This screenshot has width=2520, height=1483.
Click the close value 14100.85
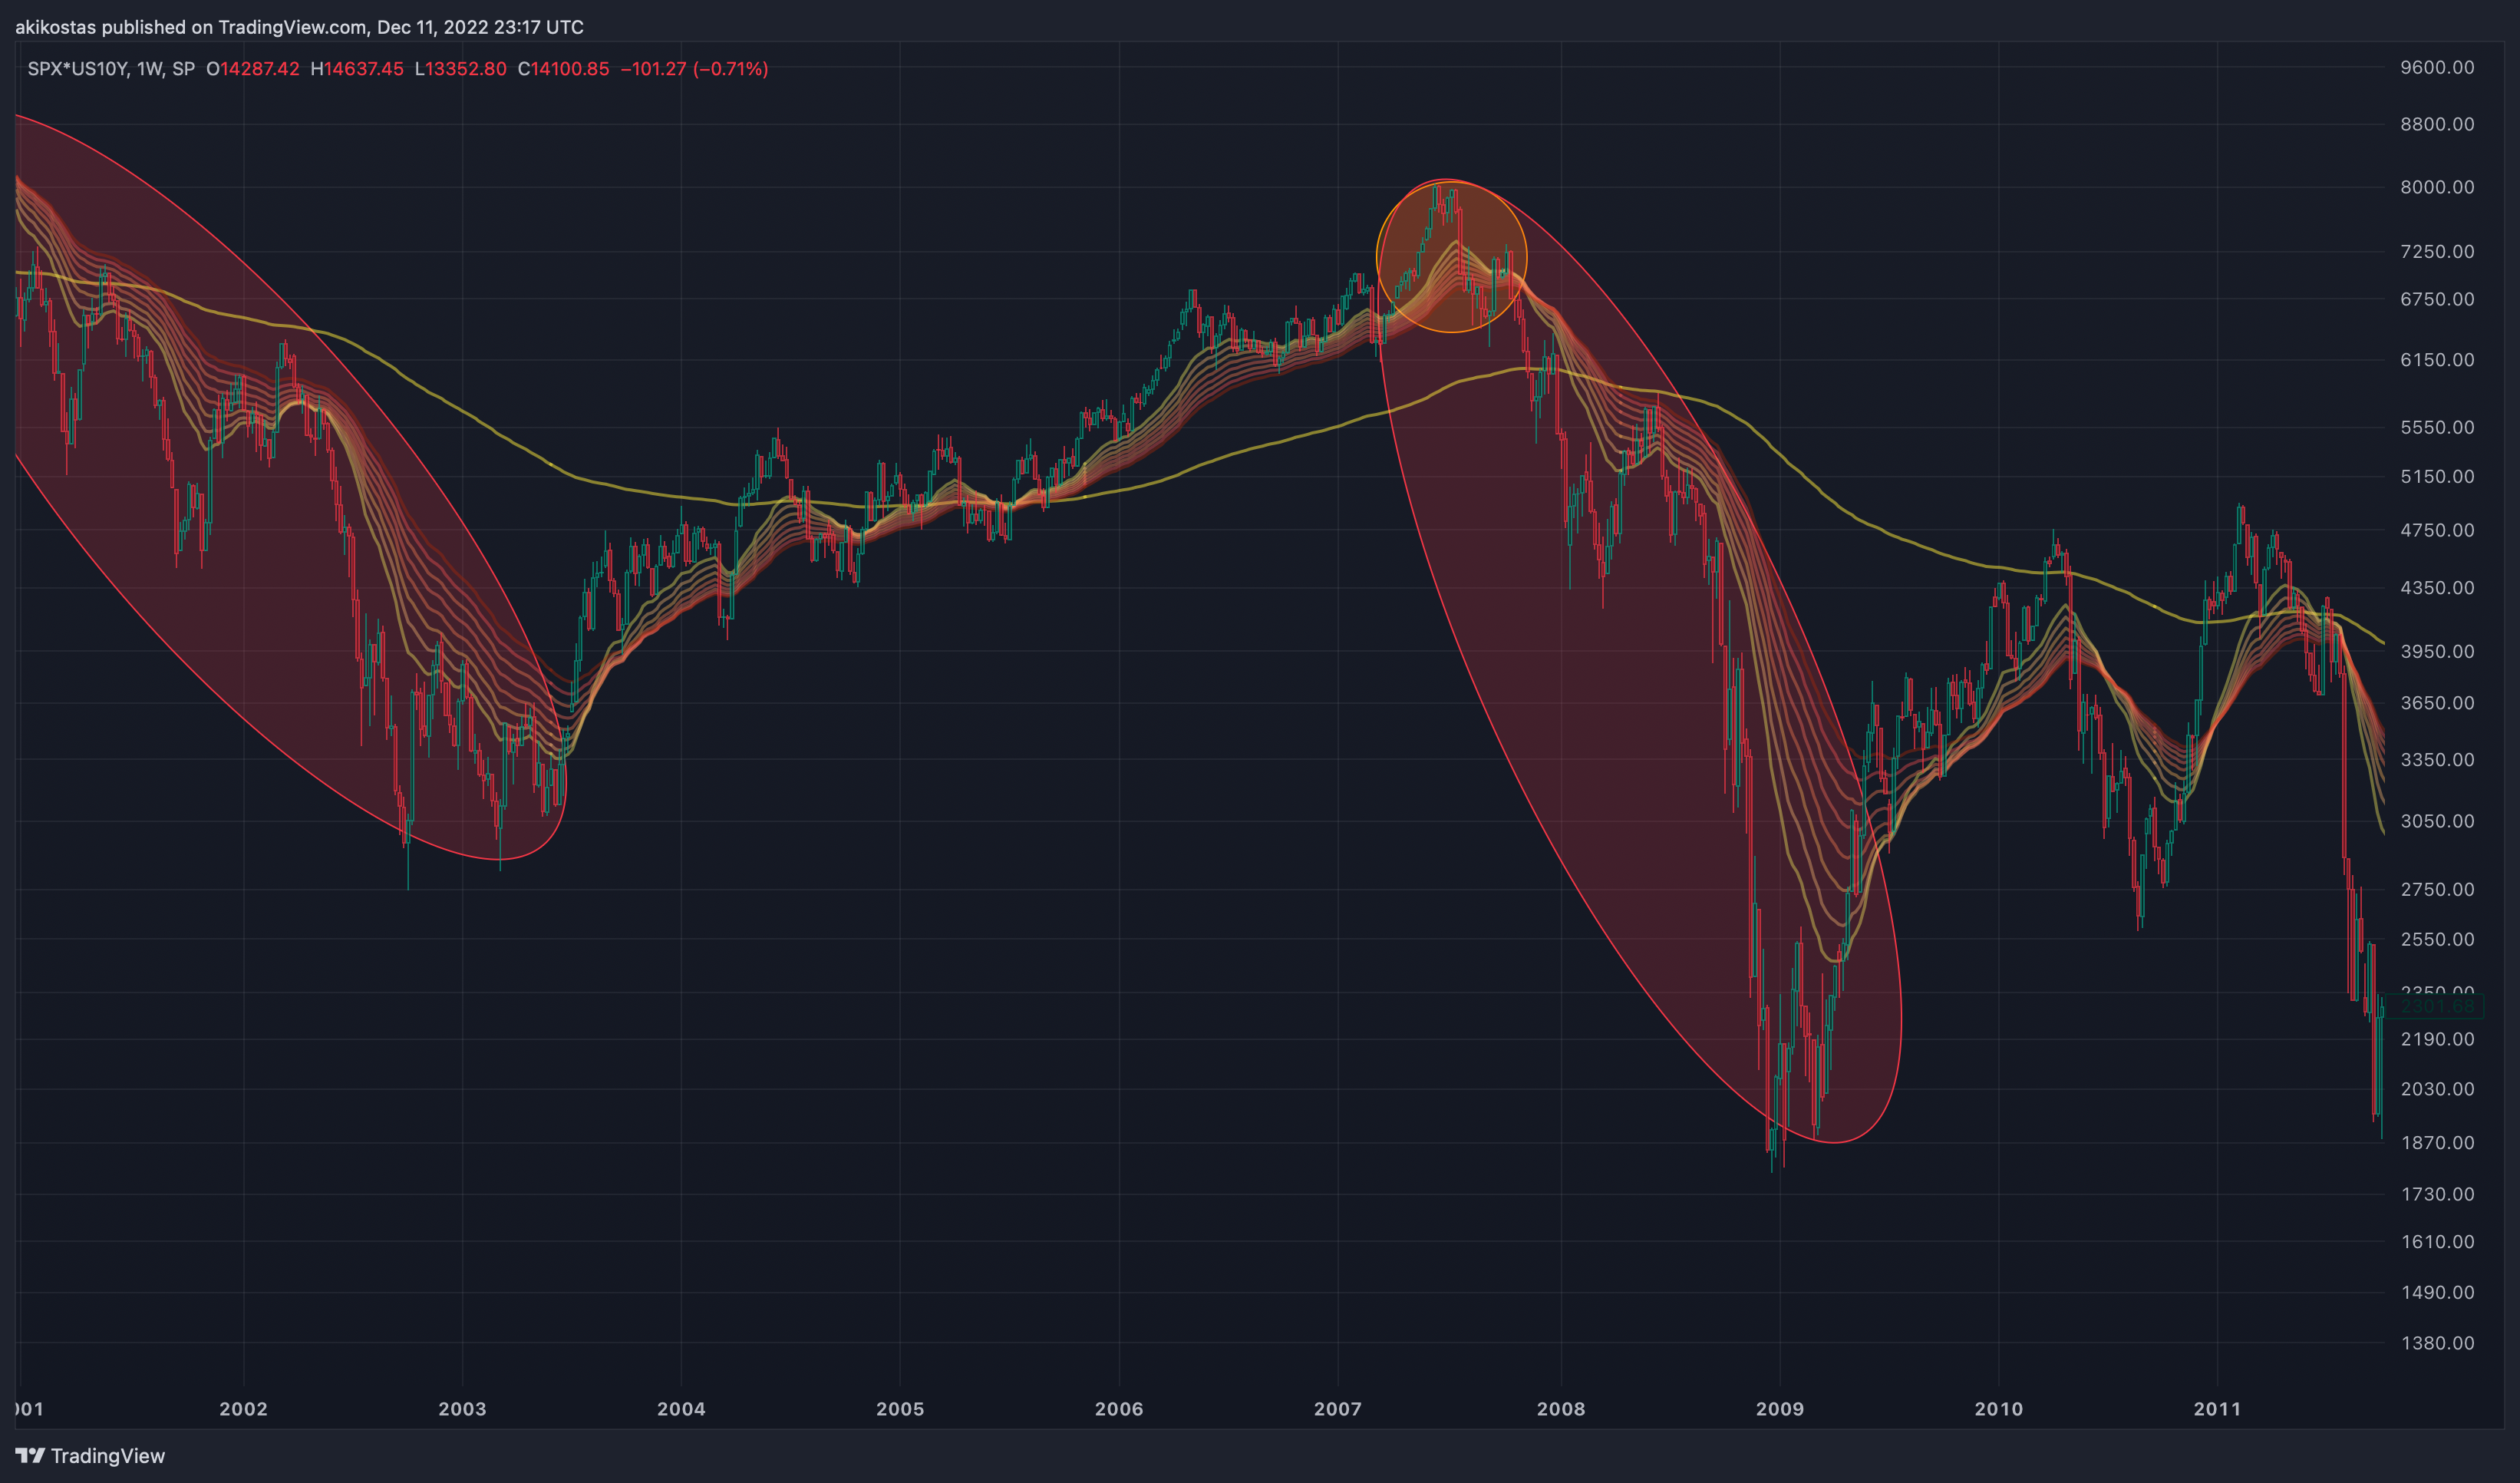pos(570,69)
